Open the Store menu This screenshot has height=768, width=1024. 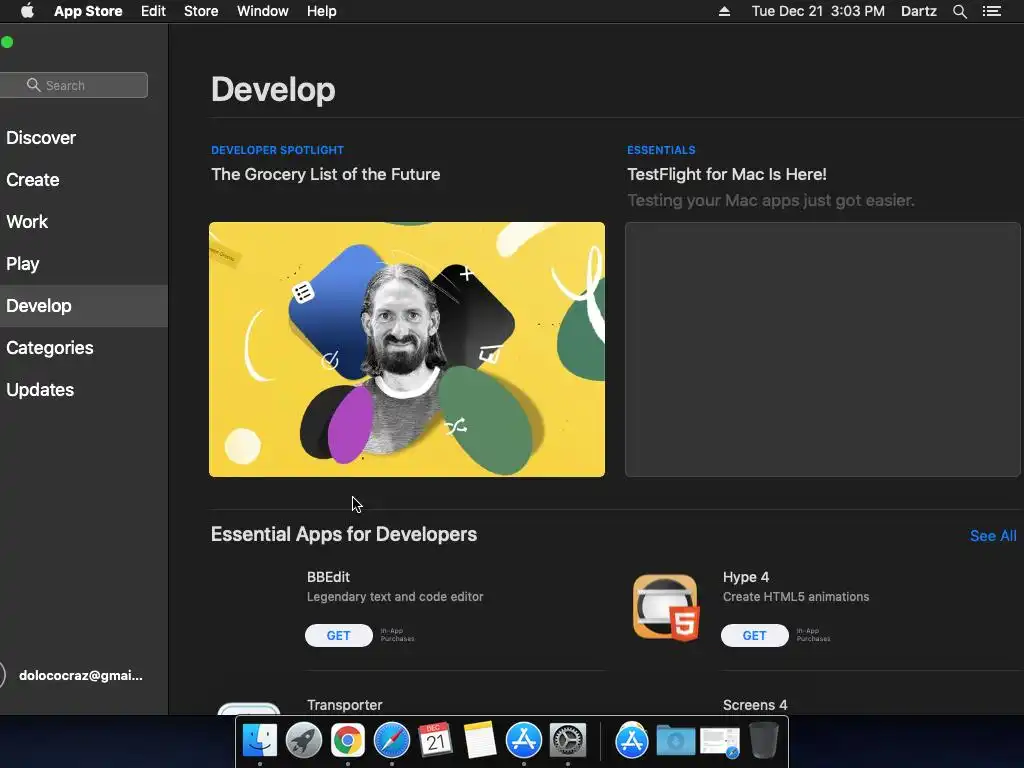click(x=201, y=11)
